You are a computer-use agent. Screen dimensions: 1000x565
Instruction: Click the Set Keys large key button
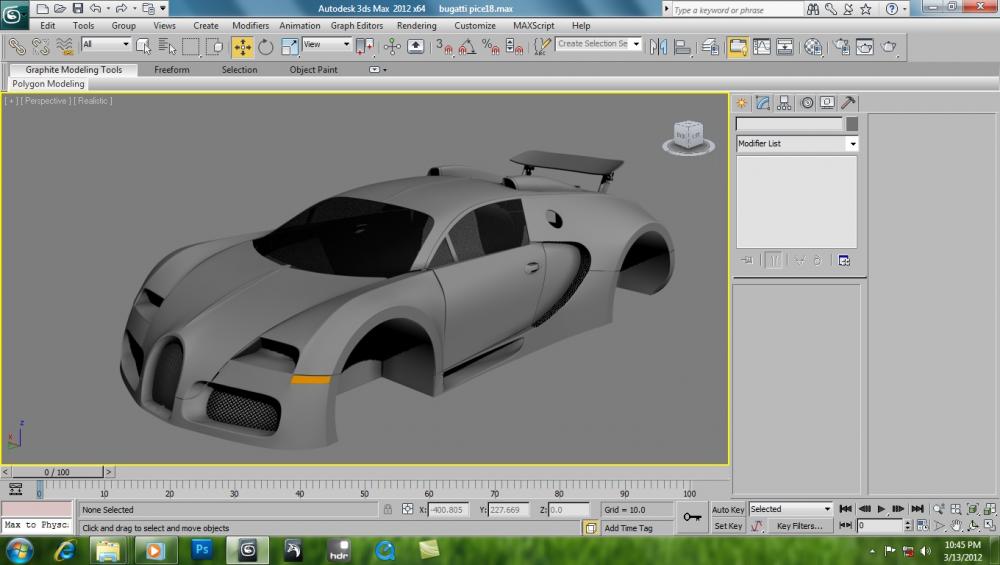pos(692,517)
